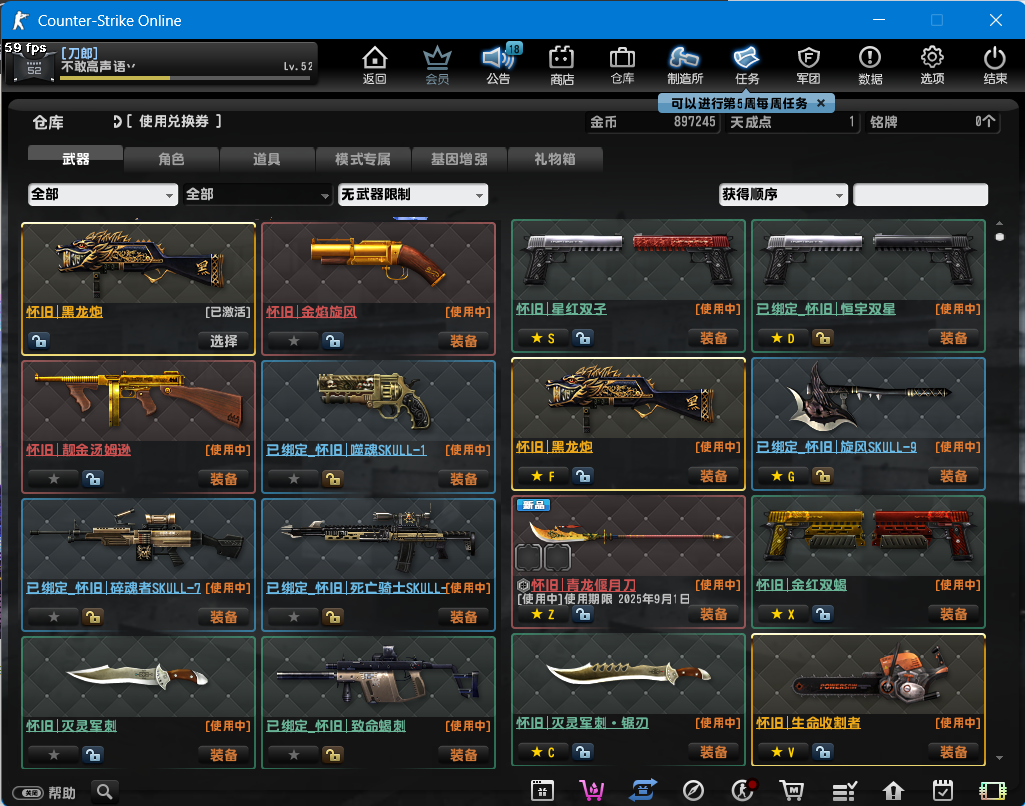Toggle favorite star on 怀旧|灭灵军刺
Image resolution: width=1025 pixels, height=806 pixels.
[x=54, y=754]
